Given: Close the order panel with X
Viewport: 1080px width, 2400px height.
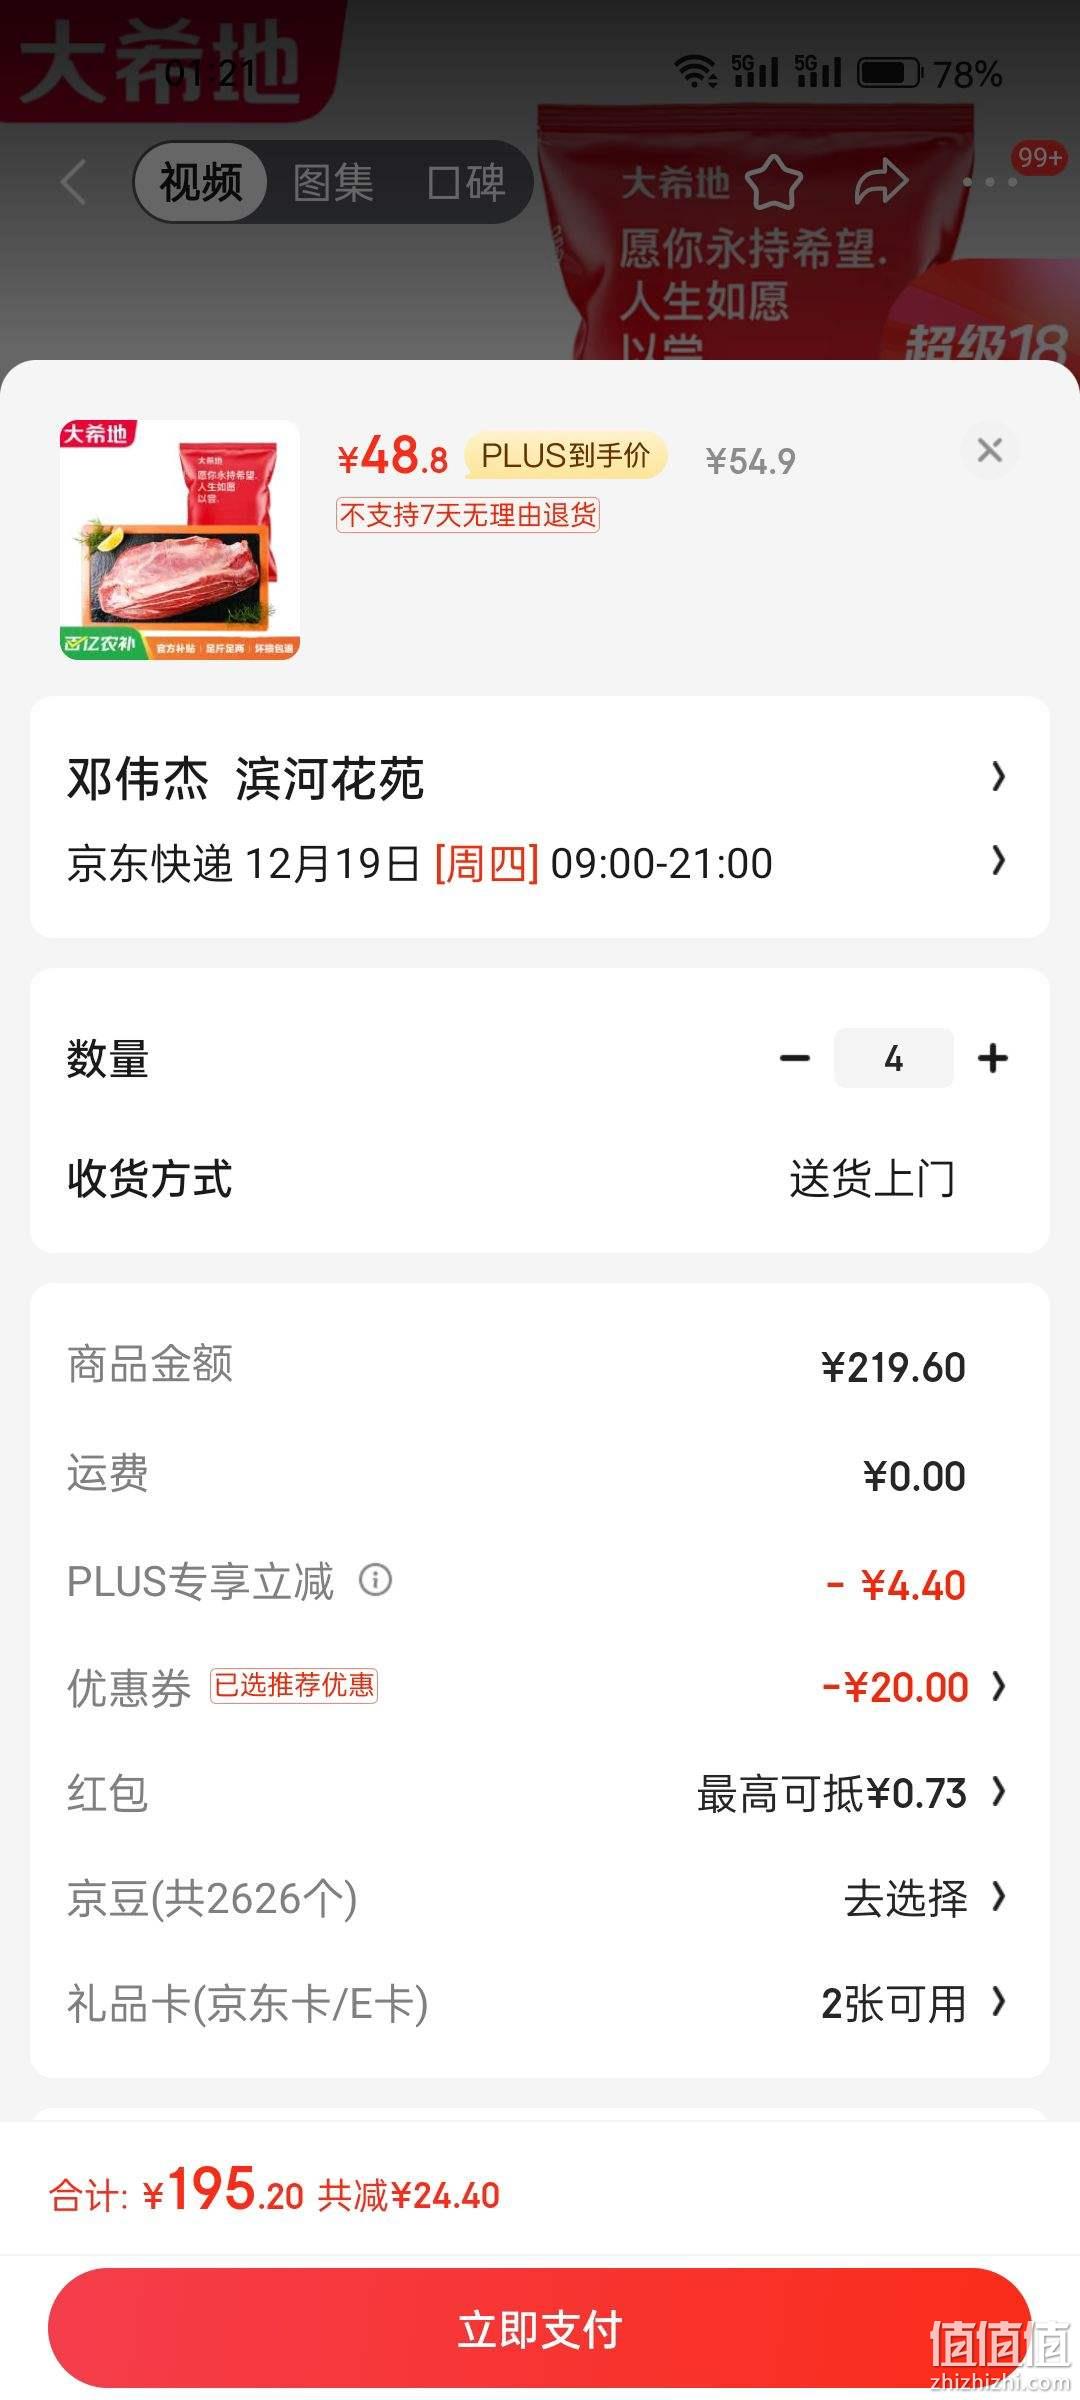Looking at the screenshot, I should click(990, 450).
